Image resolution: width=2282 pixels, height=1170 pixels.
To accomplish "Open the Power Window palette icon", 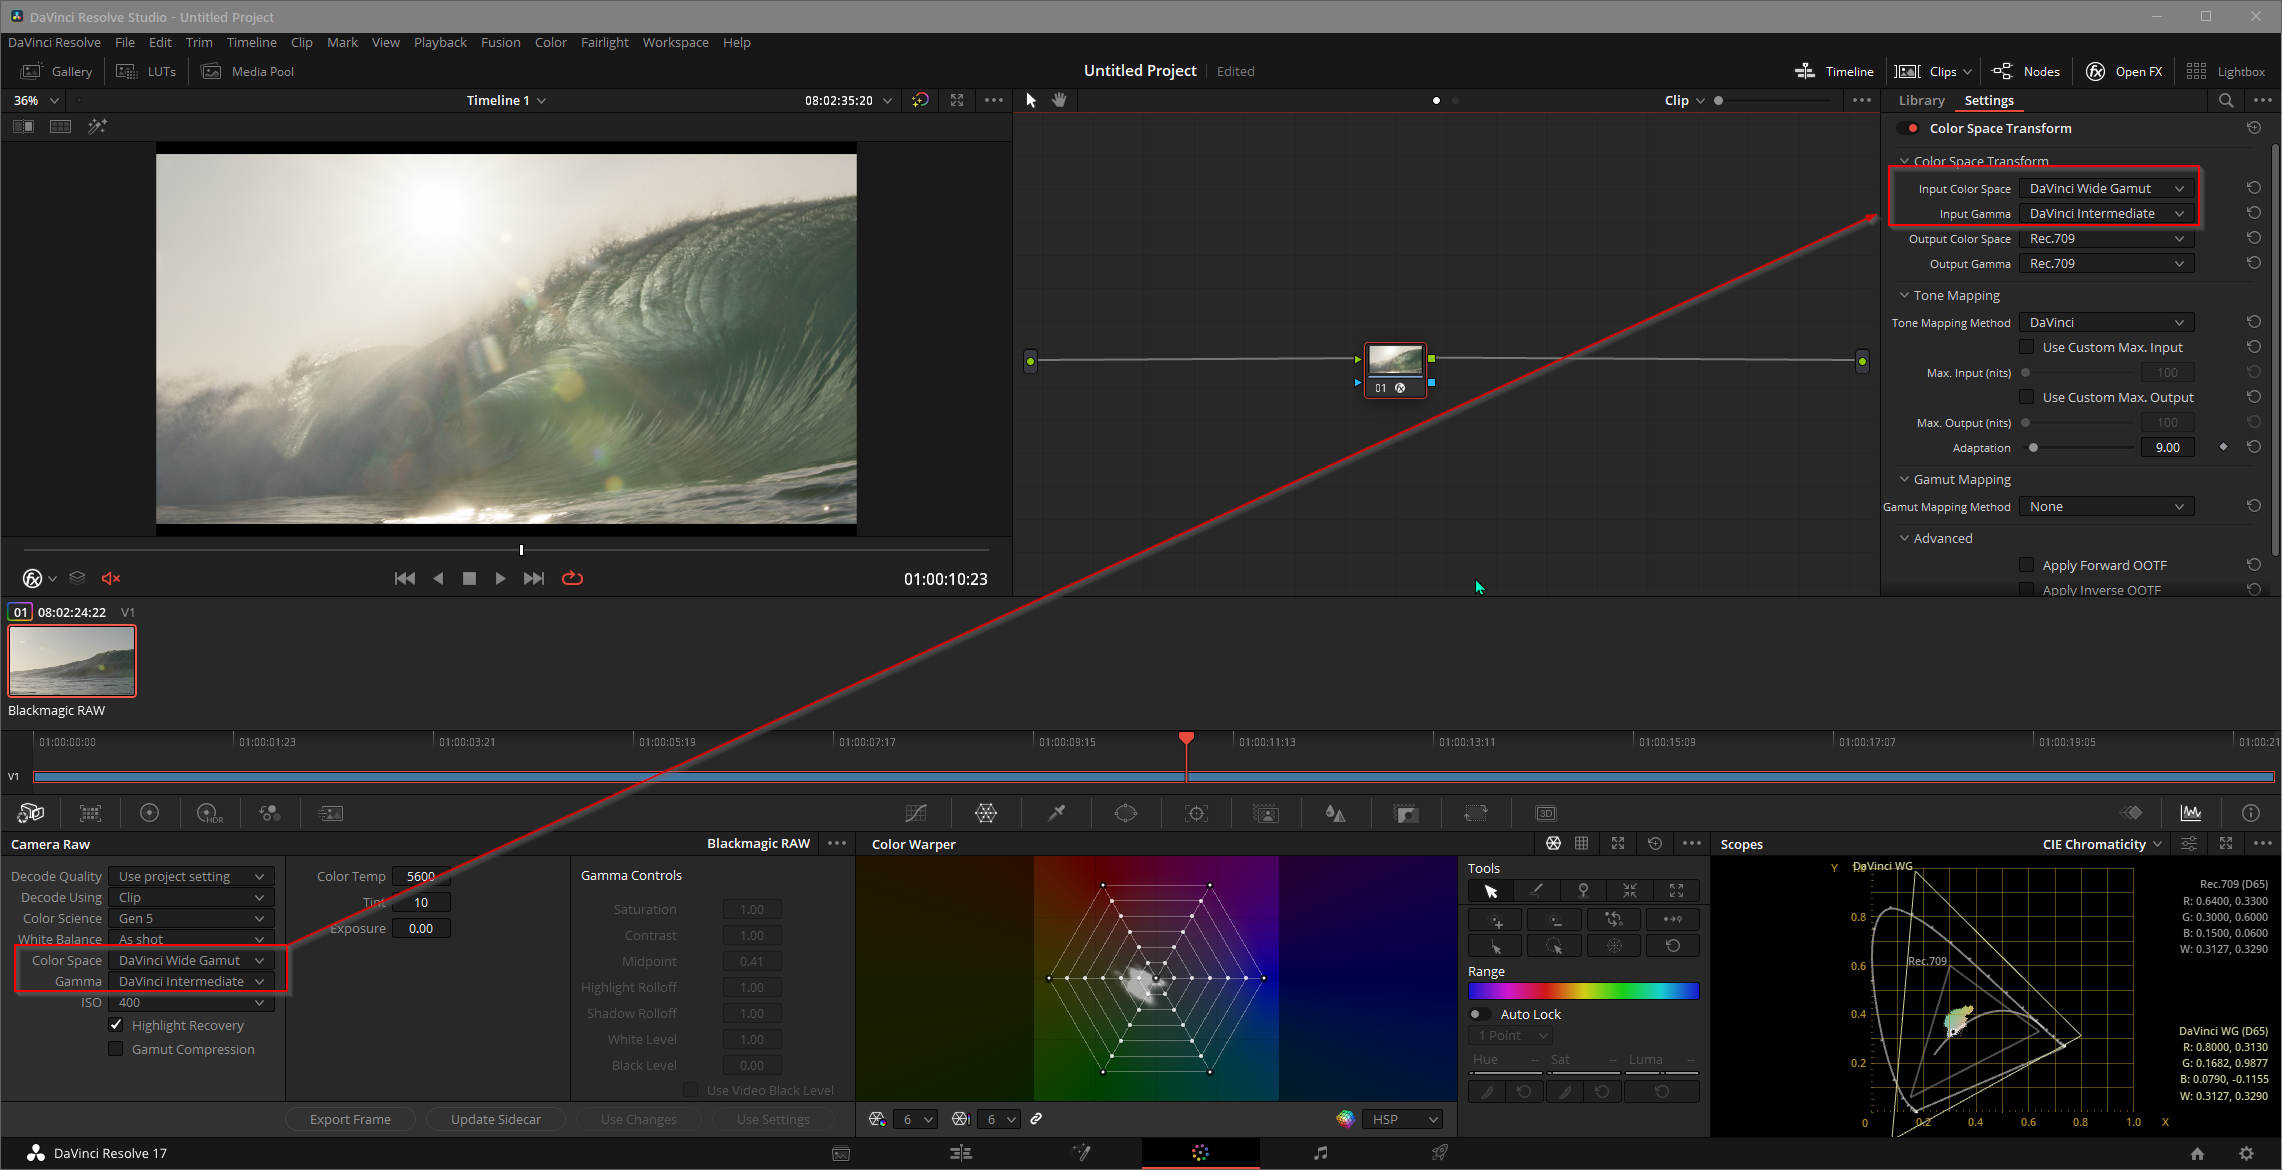I will point(1126,813).
